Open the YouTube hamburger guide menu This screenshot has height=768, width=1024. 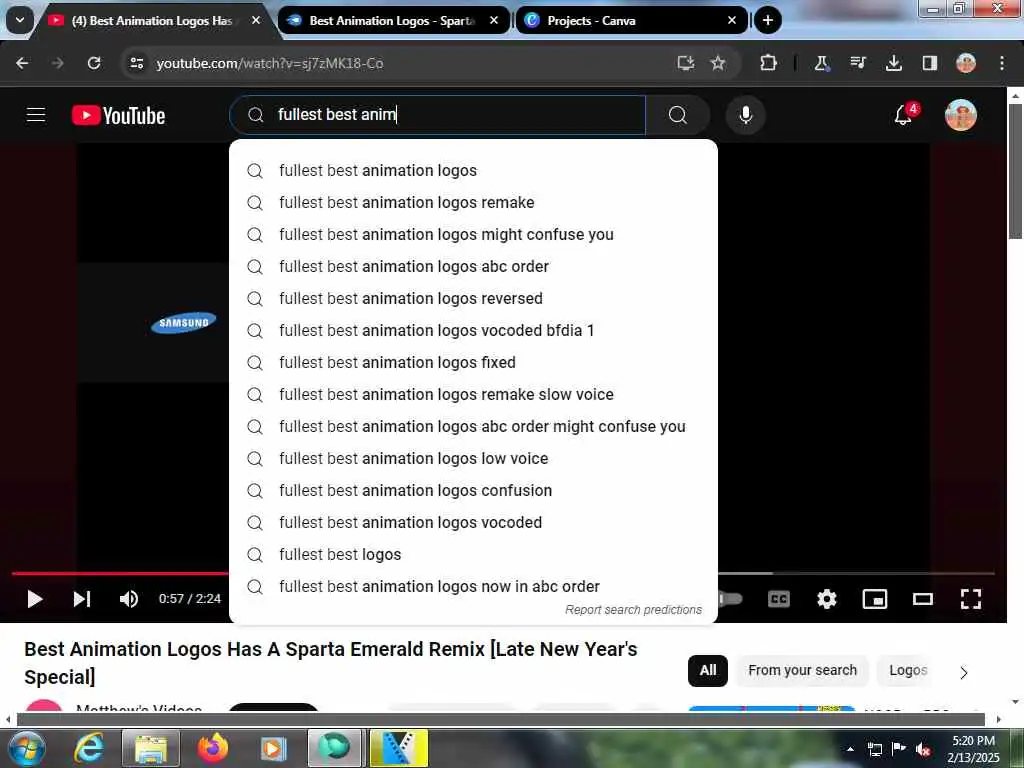click(36, 115)
